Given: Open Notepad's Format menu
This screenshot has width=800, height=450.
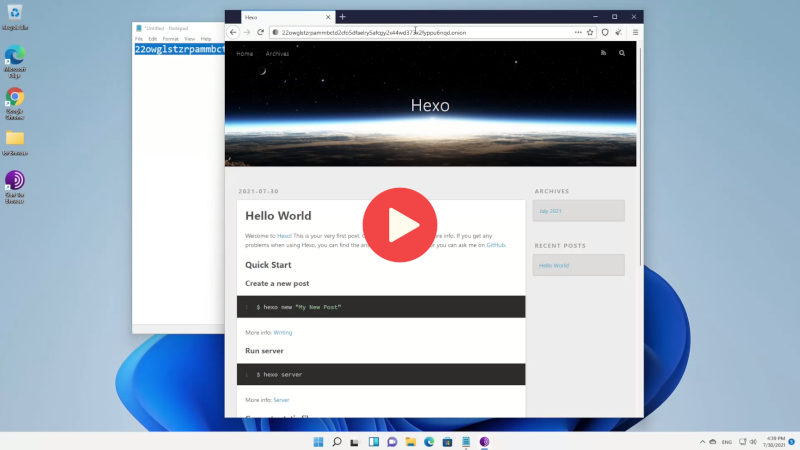Looking at the screenshot, I should [x=169, y=39].
